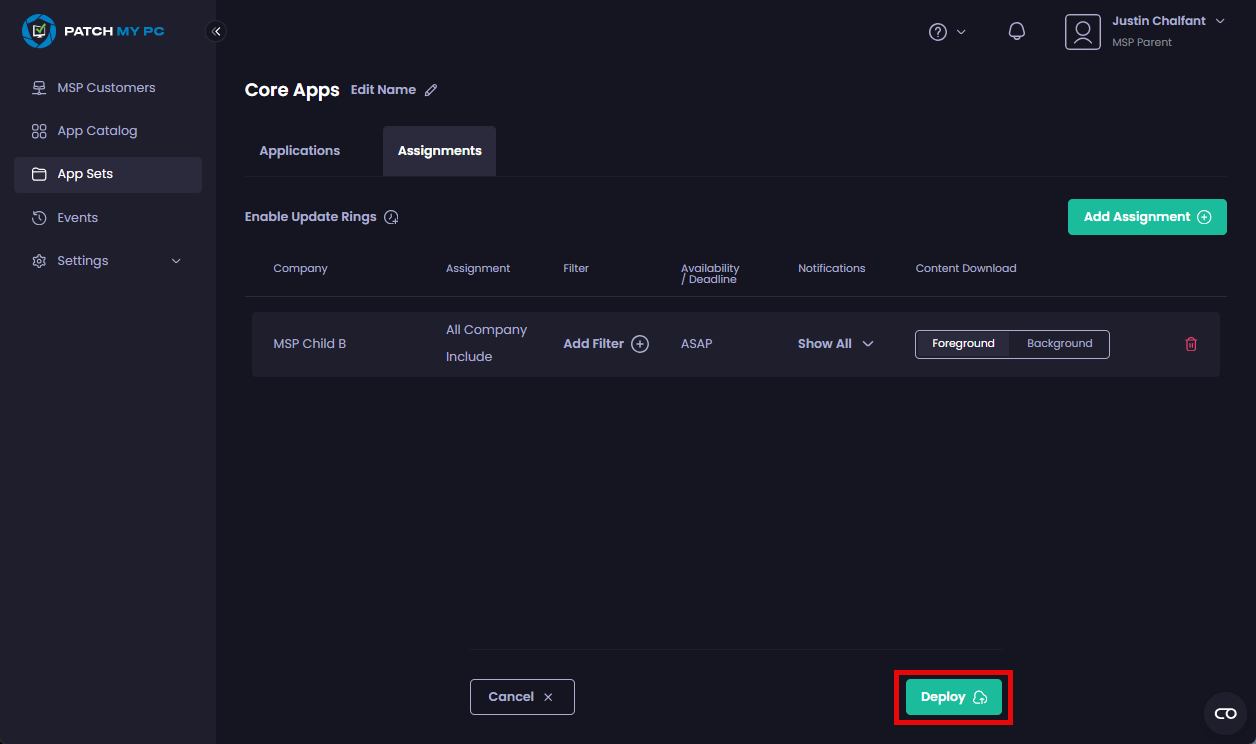Select Foreground content download mode
This screenshot has height=744, width=1256.
tap(961, 343)
